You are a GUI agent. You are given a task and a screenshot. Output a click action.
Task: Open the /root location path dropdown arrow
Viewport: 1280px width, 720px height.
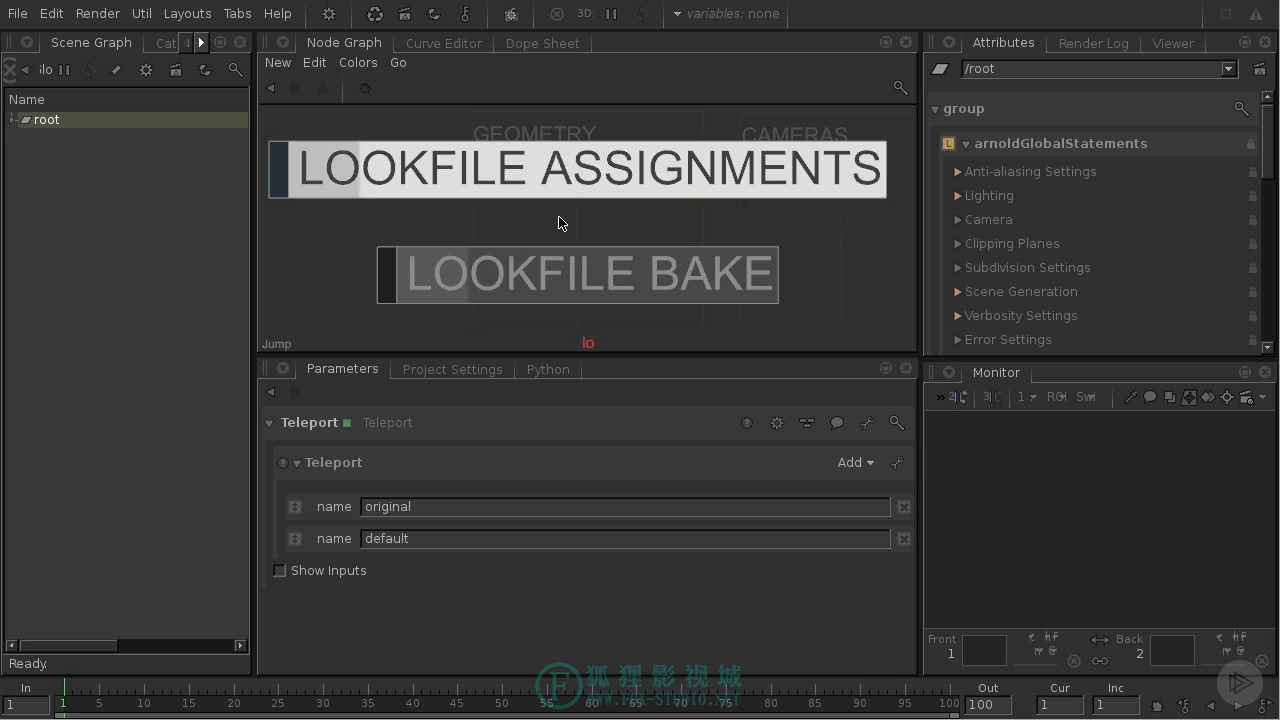click(1228, 69)
